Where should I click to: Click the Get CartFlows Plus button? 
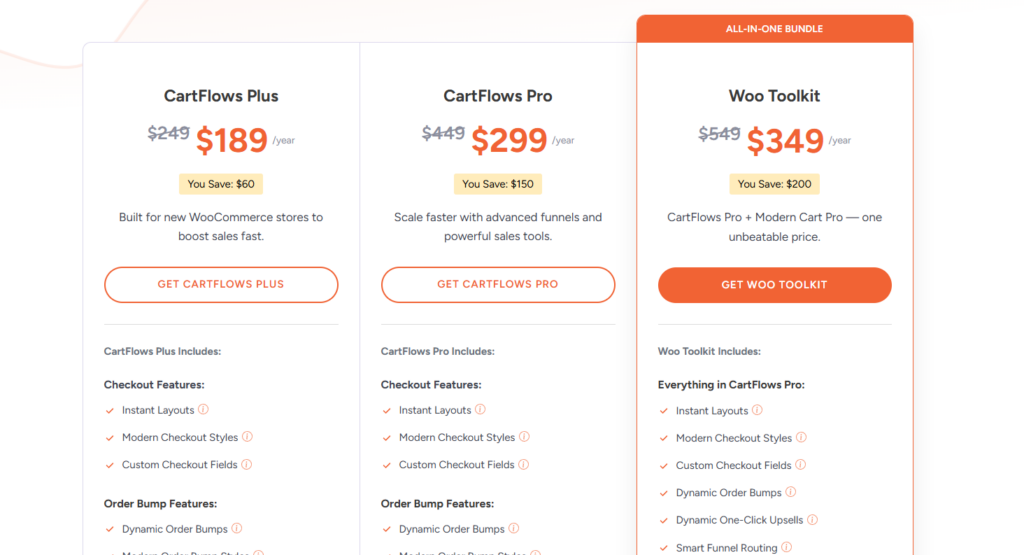coord(221,284)
